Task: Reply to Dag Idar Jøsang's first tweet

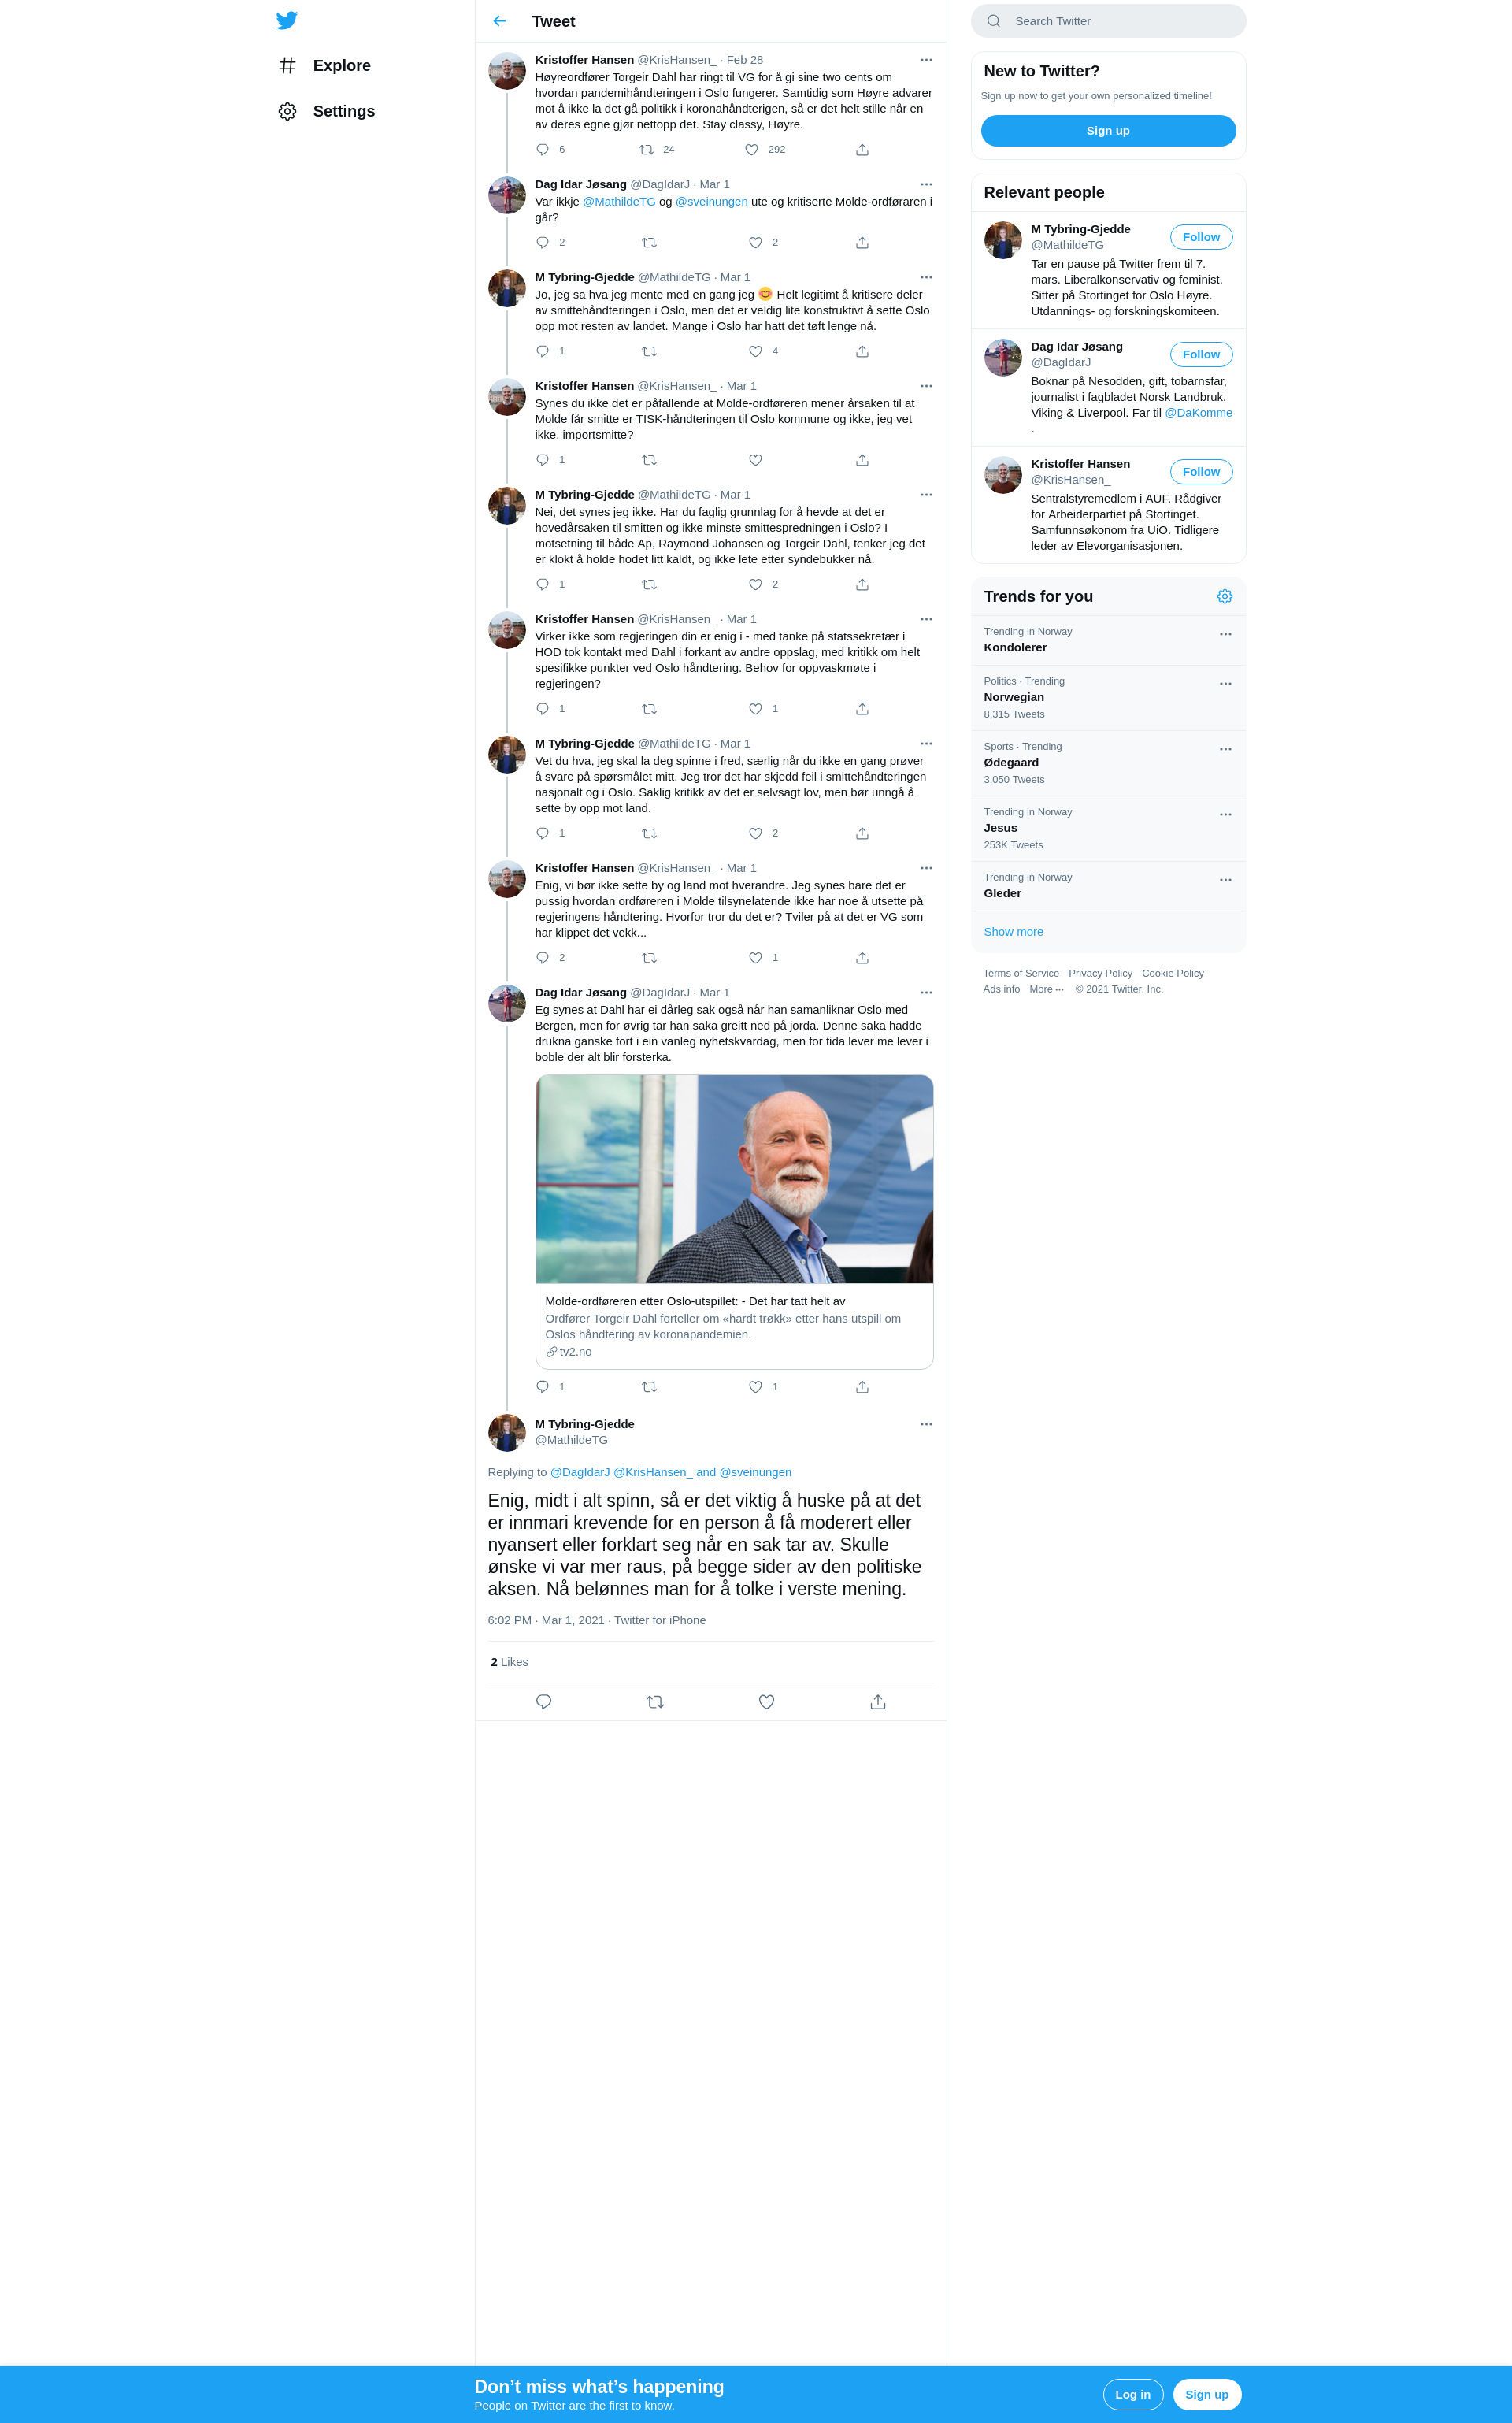Action: pyautogui.click(x=543, y=243)
